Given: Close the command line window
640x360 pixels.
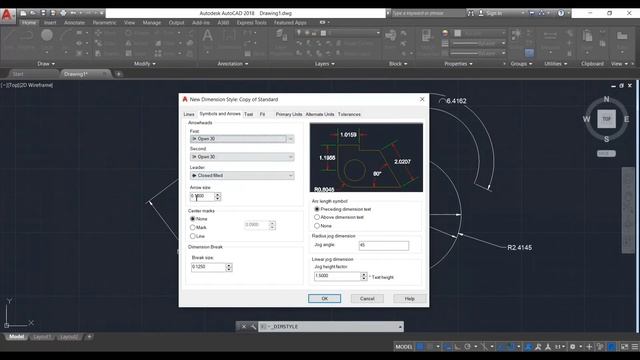Looking at the screenshot, I should [244, 327].
